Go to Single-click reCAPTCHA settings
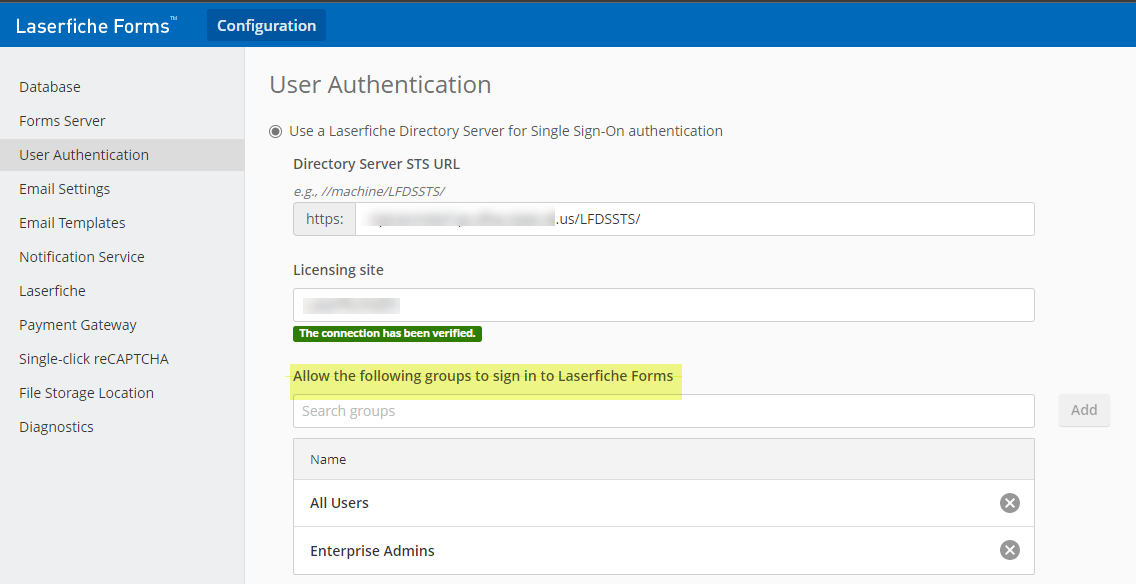Screen dimensions: 1136x584 (94, 359)
